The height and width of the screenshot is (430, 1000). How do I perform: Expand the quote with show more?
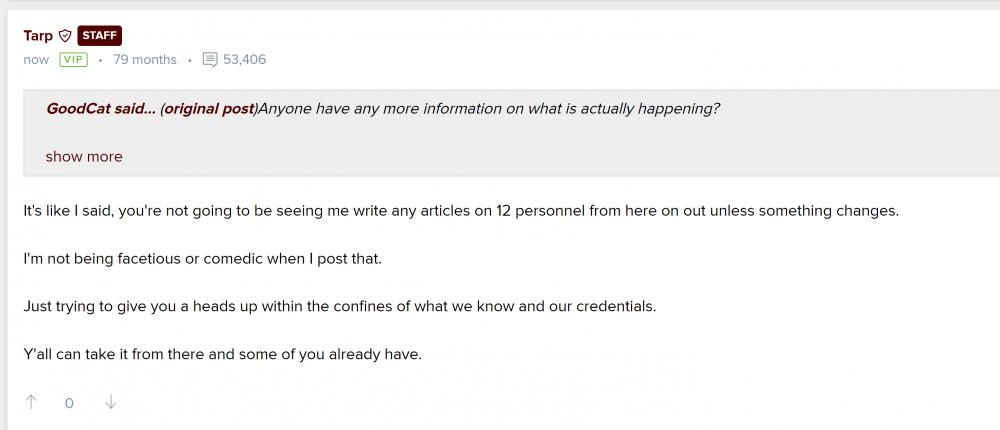(x=84, y=156)
